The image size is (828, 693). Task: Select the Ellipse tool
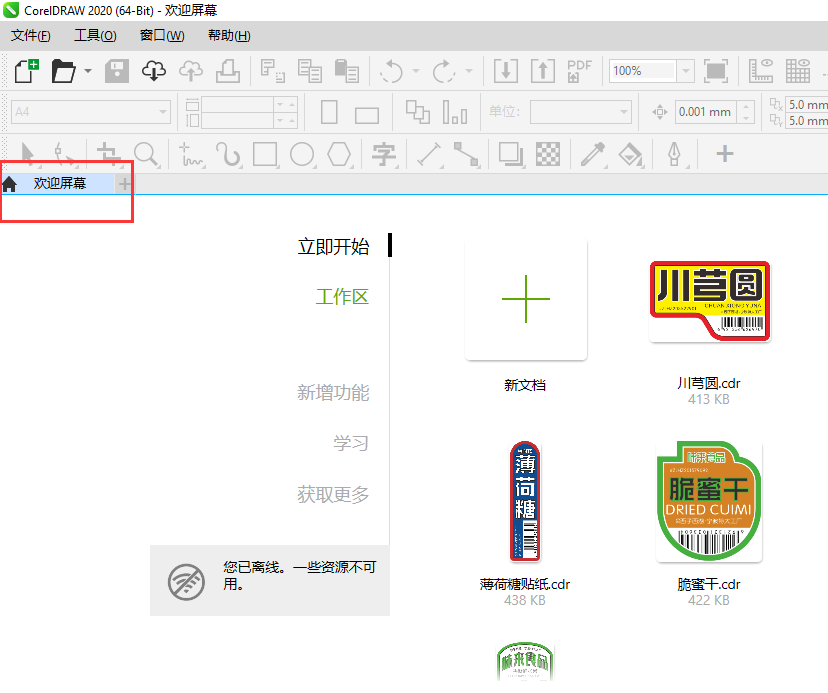point(303,154)
